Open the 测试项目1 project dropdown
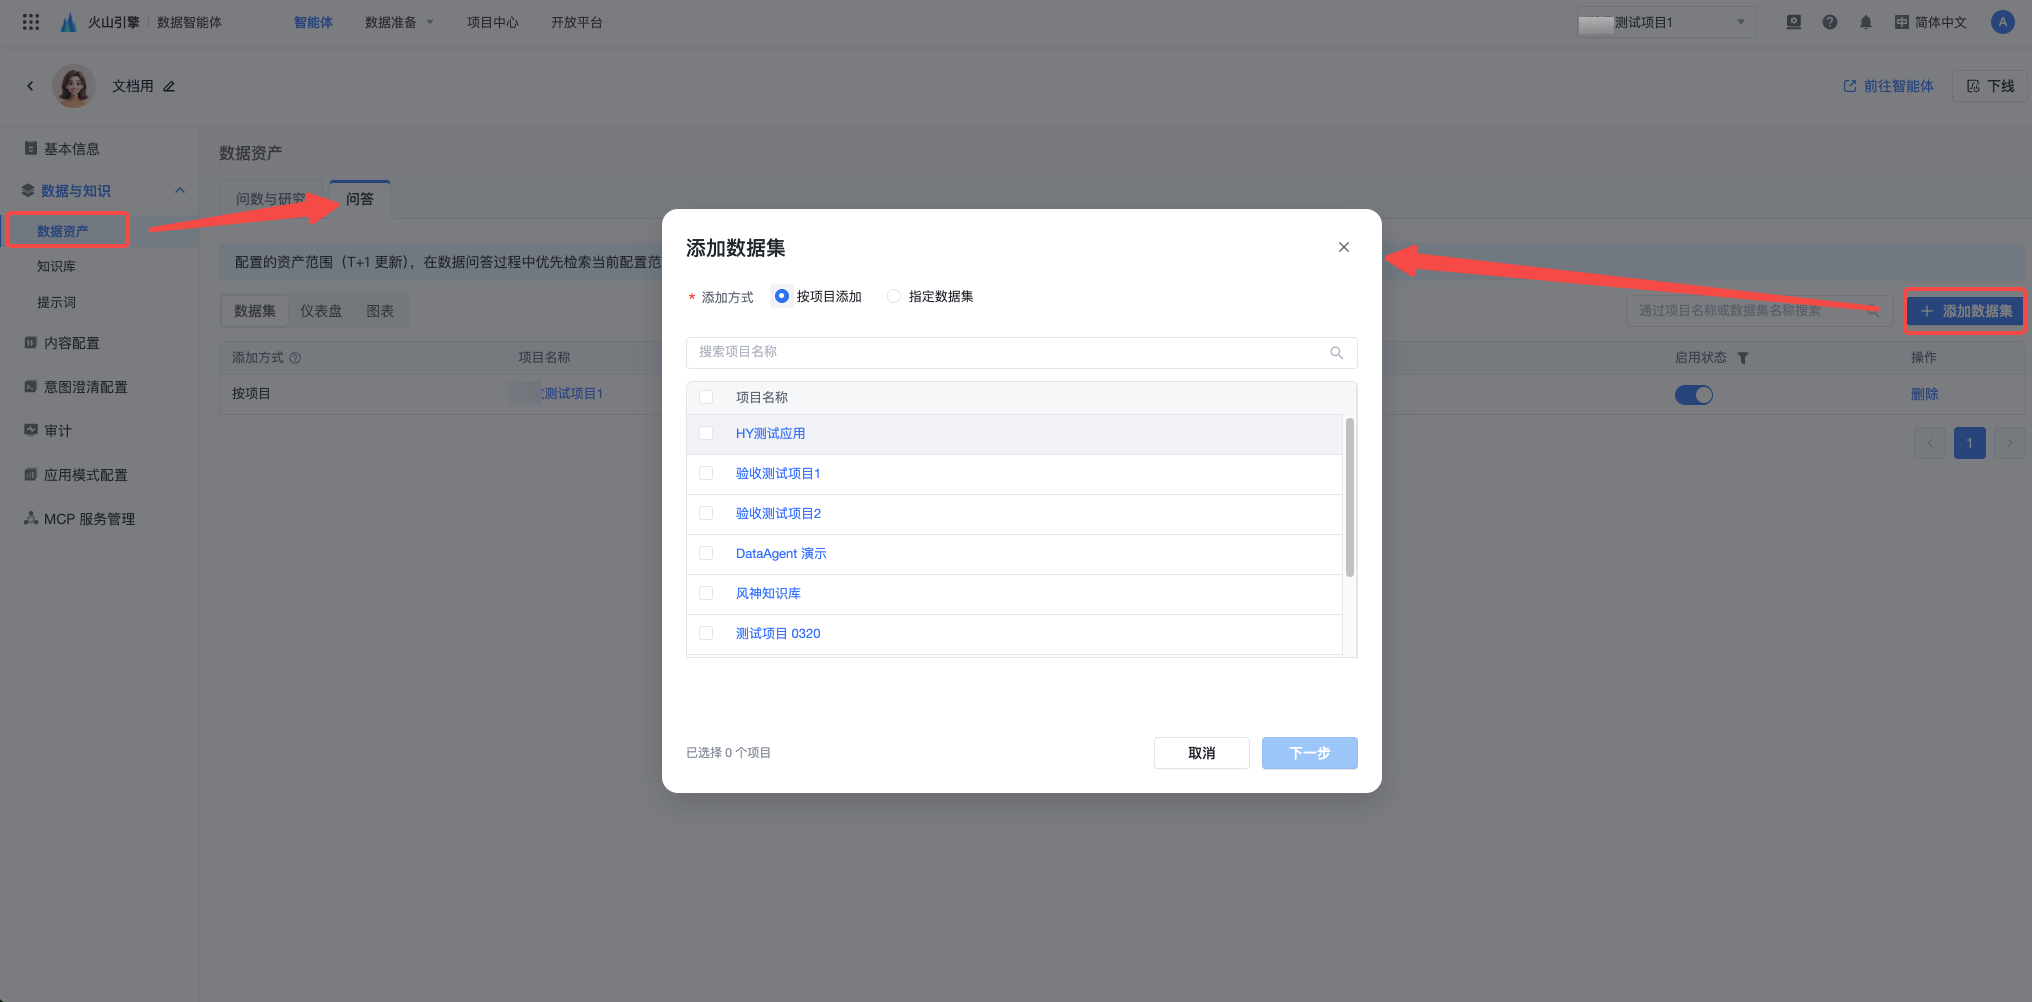 [x=1666, y=22]
